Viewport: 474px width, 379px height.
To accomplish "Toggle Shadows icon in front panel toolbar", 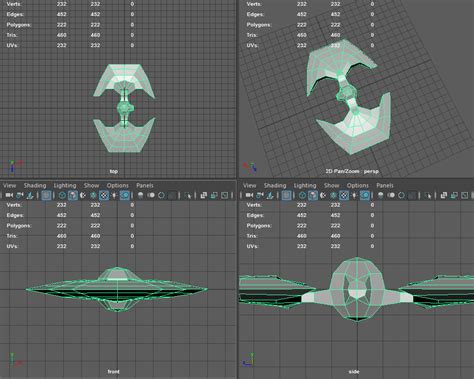I will tap(124, 195).
